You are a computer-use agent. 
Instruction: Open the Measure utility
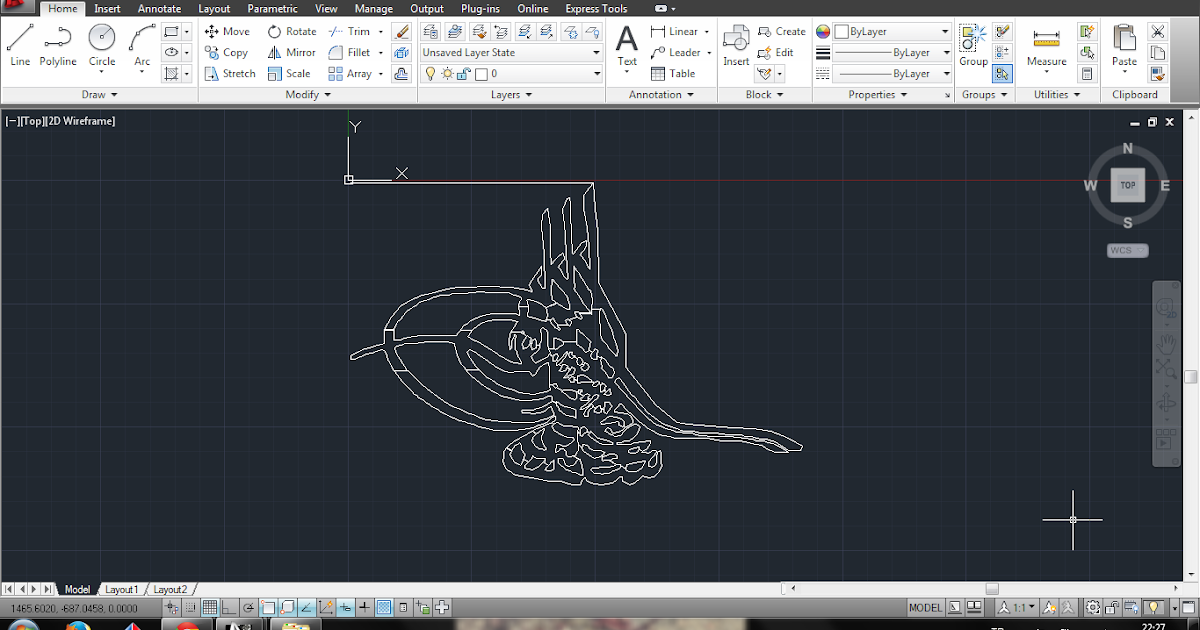[1046, 46]
